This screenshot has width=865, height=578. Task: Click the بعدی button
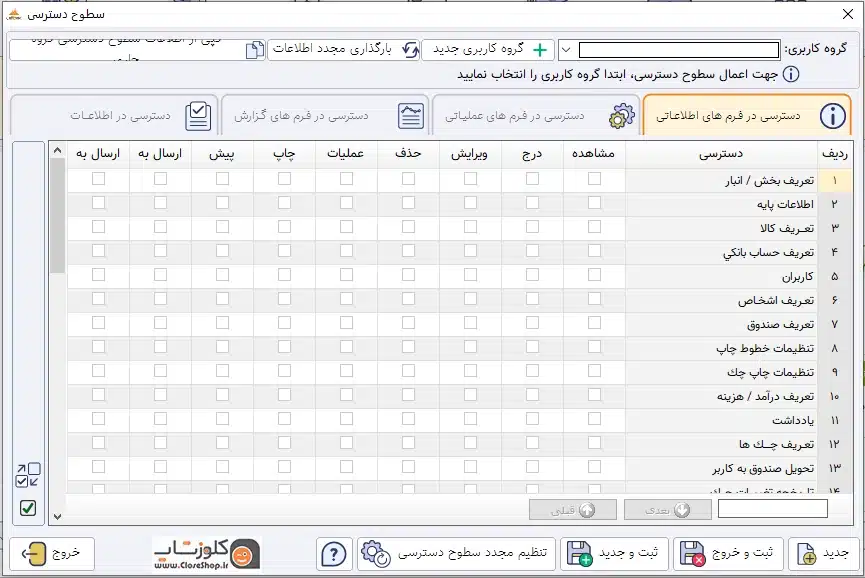point(668,510)
